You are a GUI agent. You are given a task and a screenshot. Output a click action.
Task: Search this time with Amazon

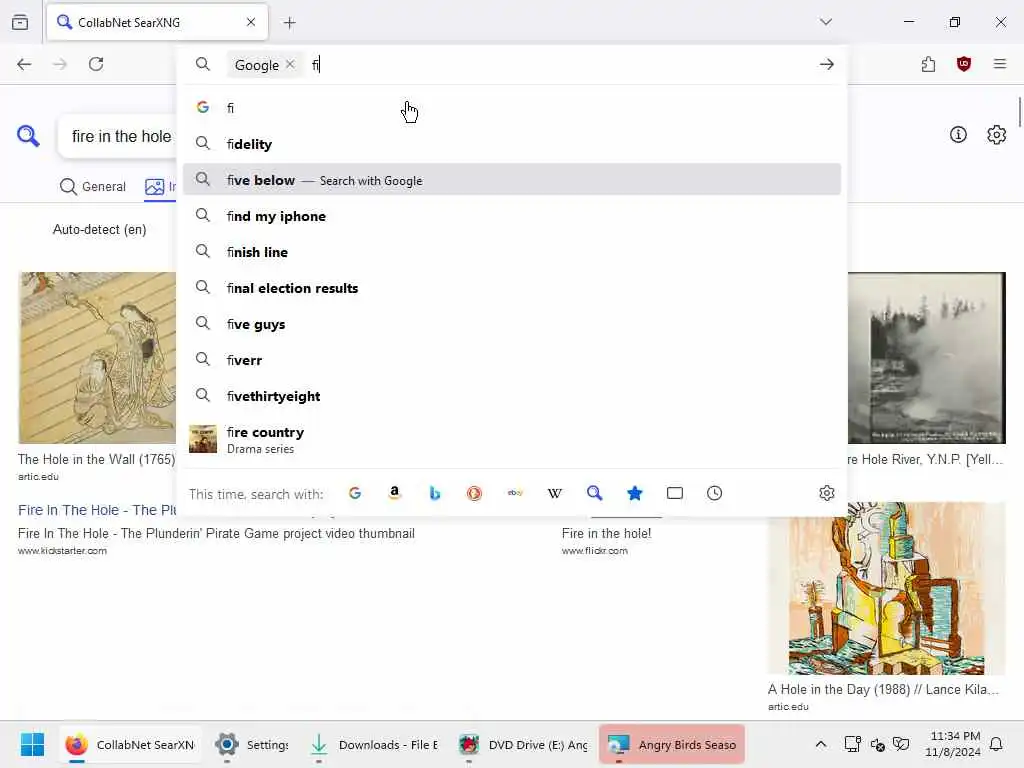394,493
